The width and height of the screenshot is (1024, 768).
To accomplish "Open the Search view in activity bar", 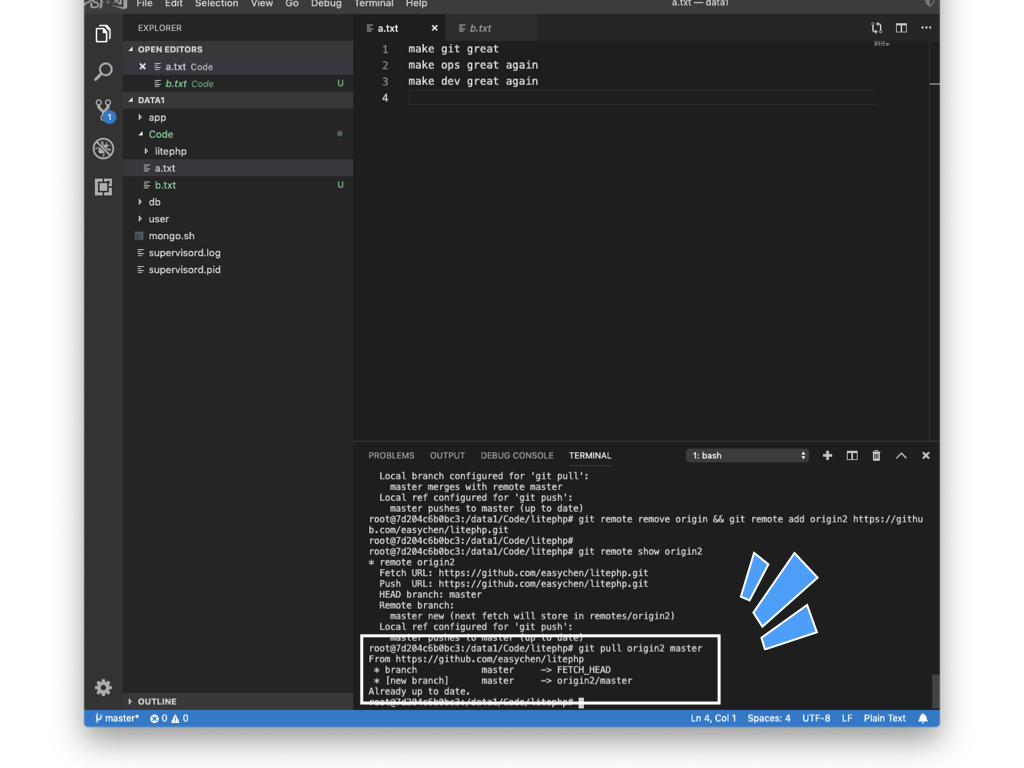I will point(103,72).
